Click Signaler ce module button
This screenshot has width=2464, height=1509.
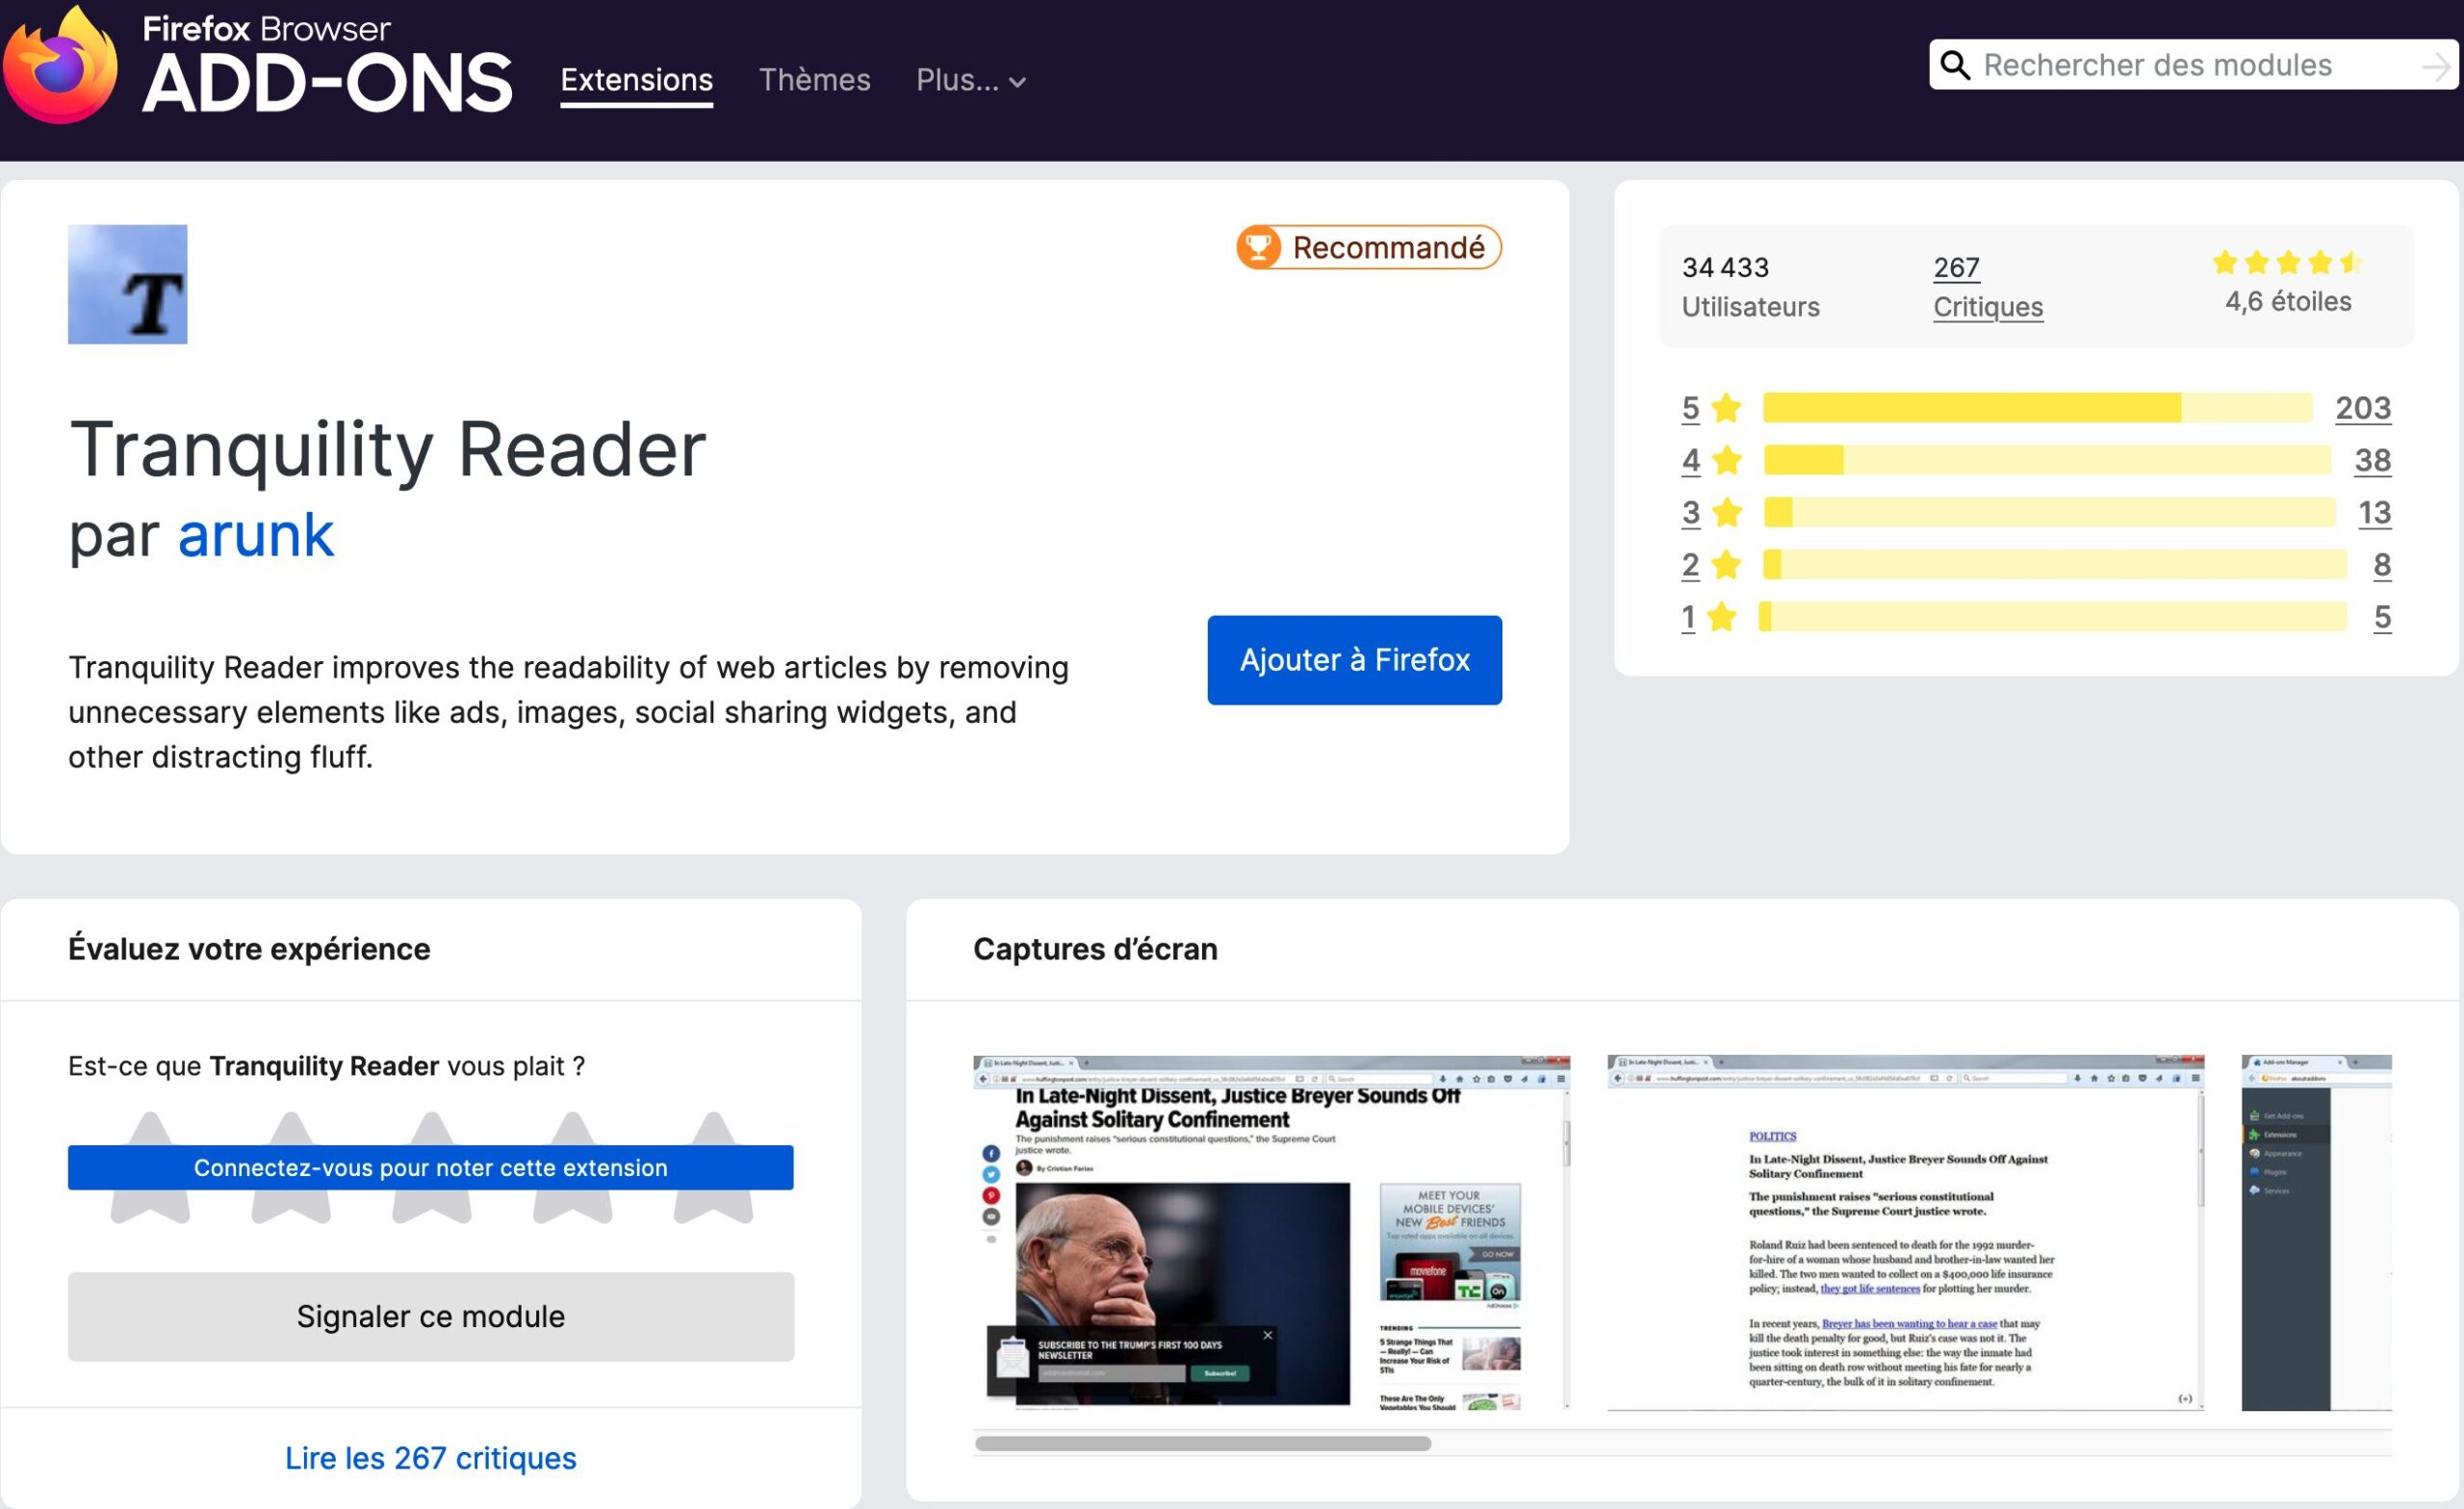click(430, 1316)
